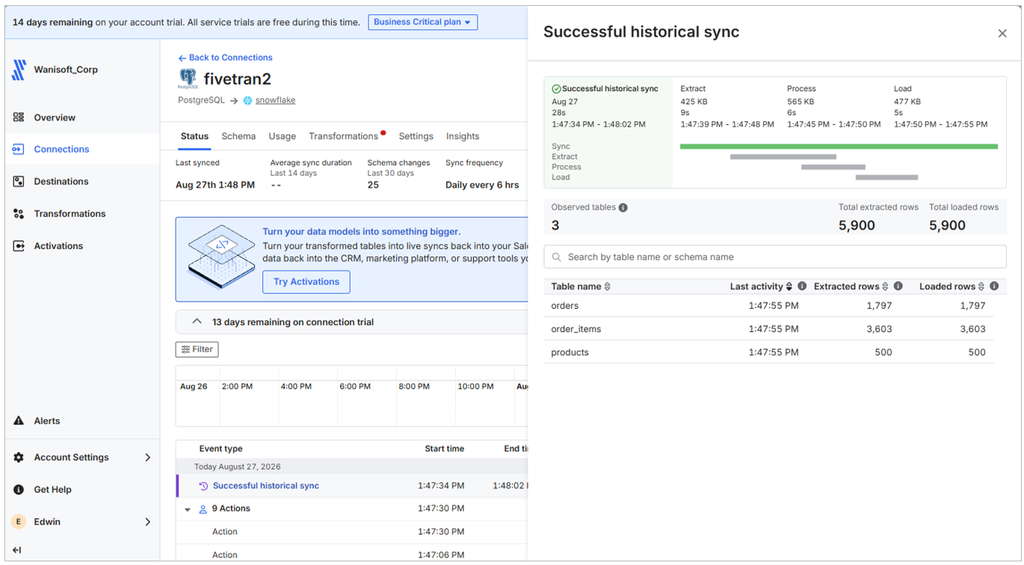The height and width of the screenshot is (565, 1024).
Task: Select the products table row
Action: (x=769, y=352)
